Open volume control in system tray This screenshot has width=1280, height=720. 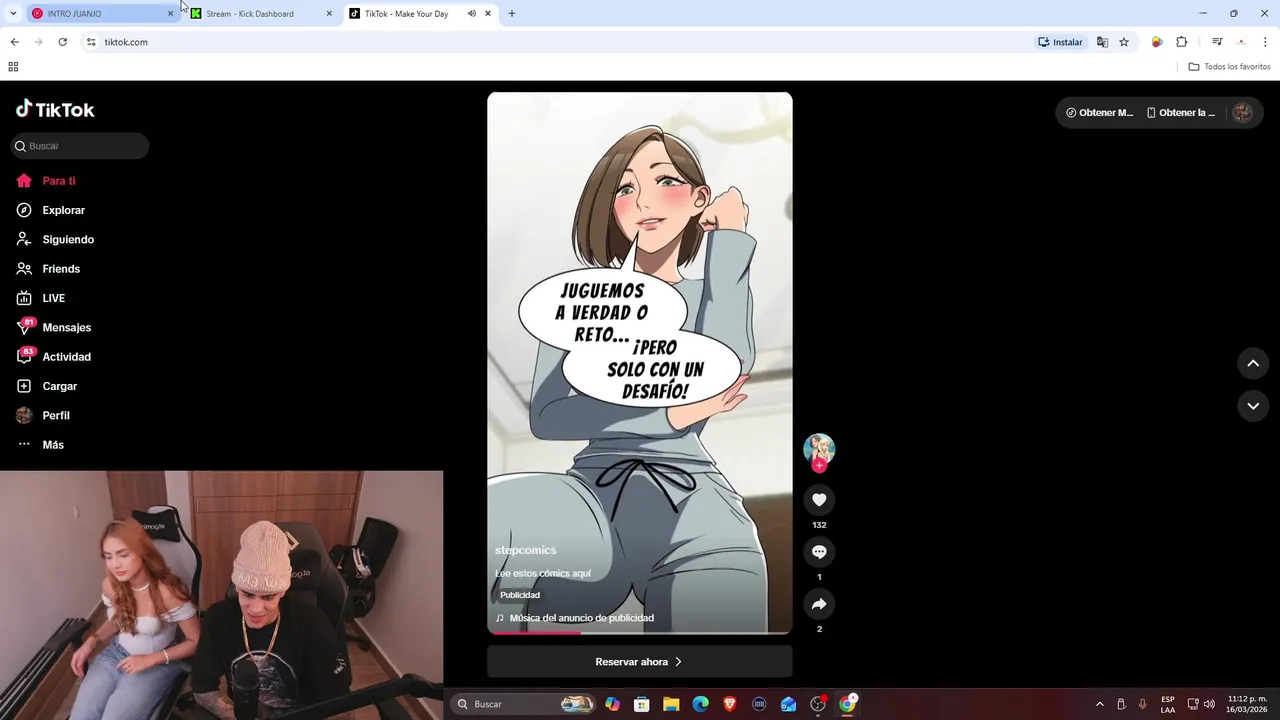coord(1209,704)
